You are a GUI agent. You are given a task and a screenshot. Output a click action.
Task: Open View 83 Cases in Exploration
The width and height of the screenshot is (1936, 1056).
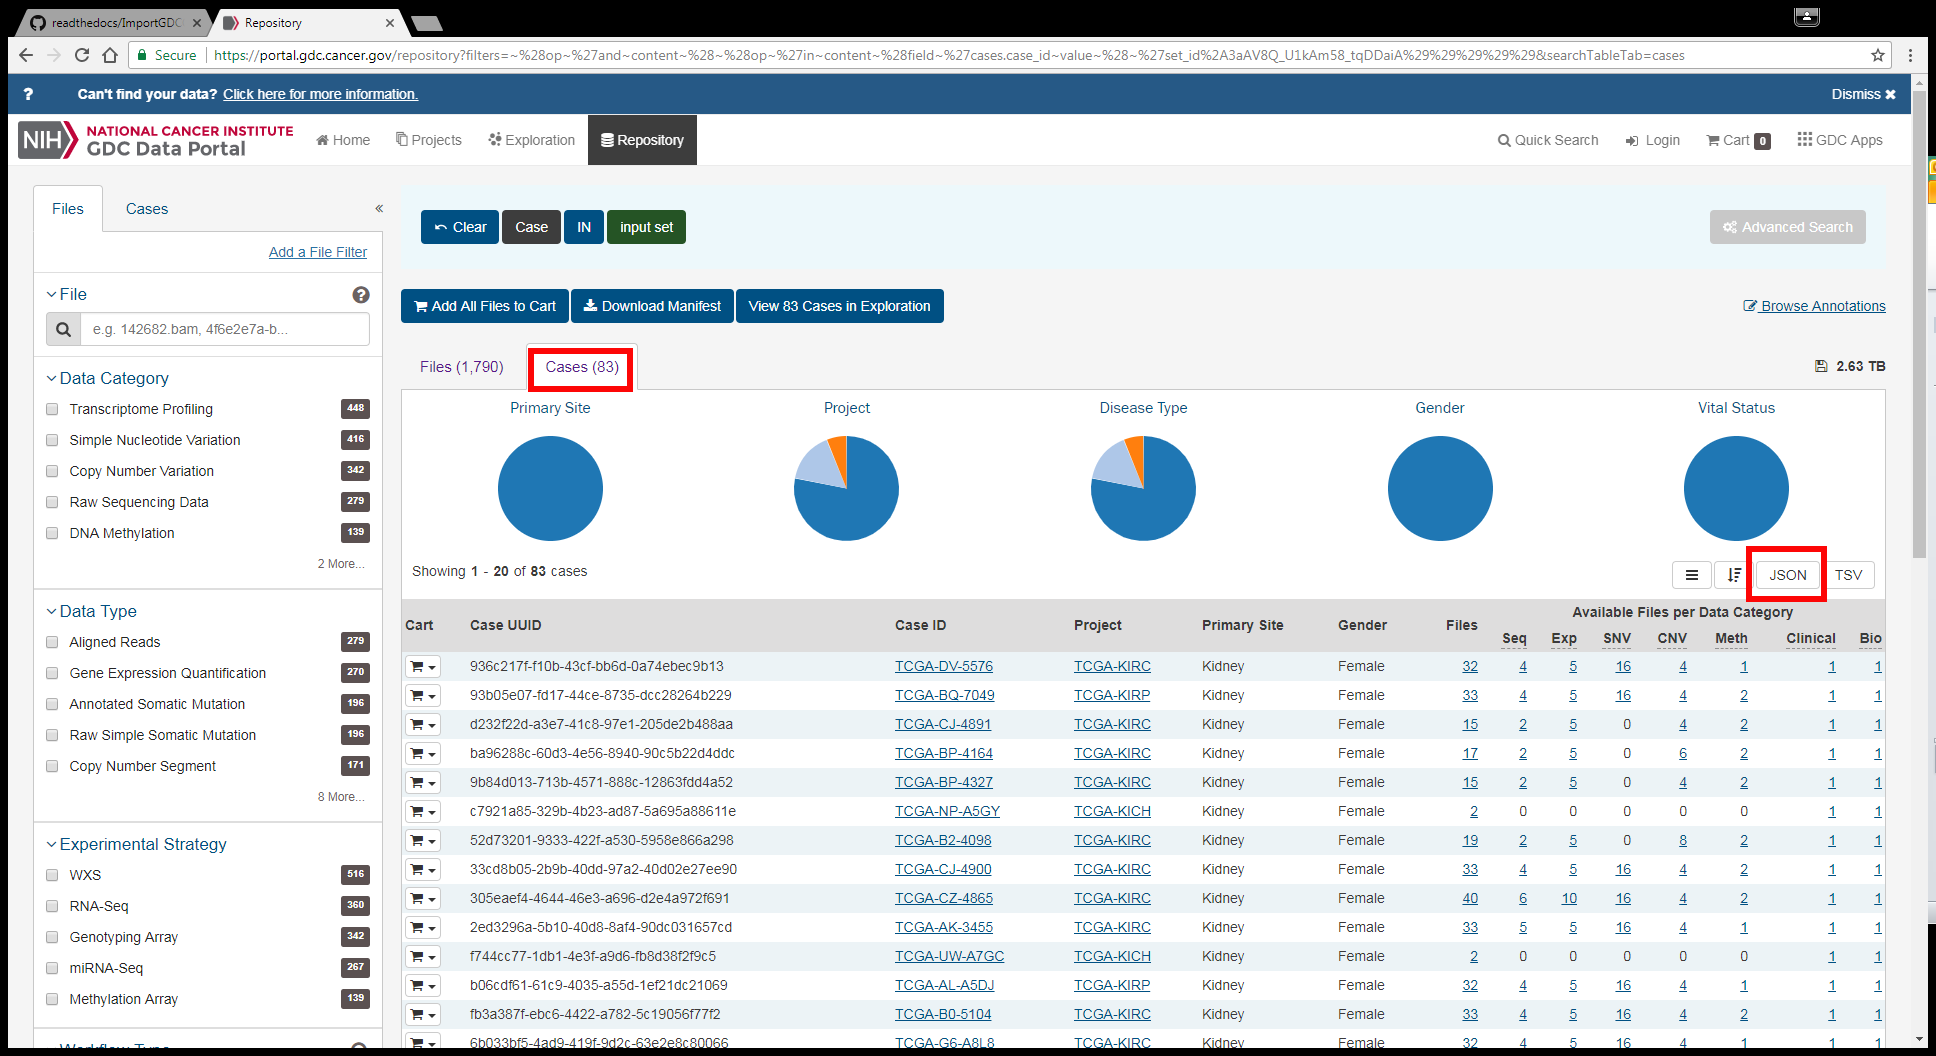pyautogui.click(x=839, y=306)
